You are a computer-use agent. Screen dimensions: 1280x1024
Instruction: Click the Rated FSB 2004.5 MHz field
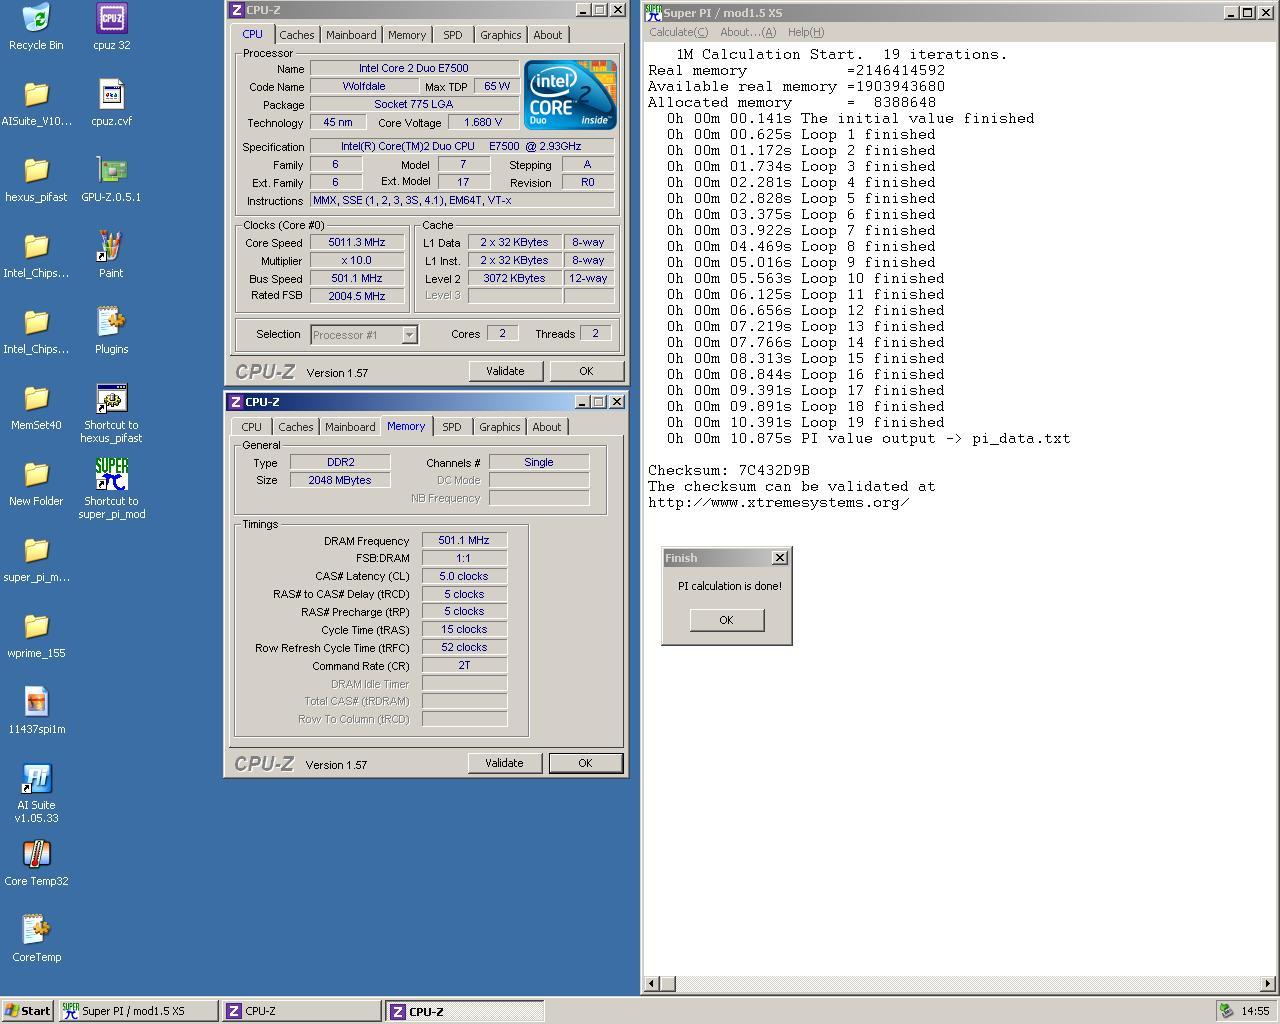(356, 296)
